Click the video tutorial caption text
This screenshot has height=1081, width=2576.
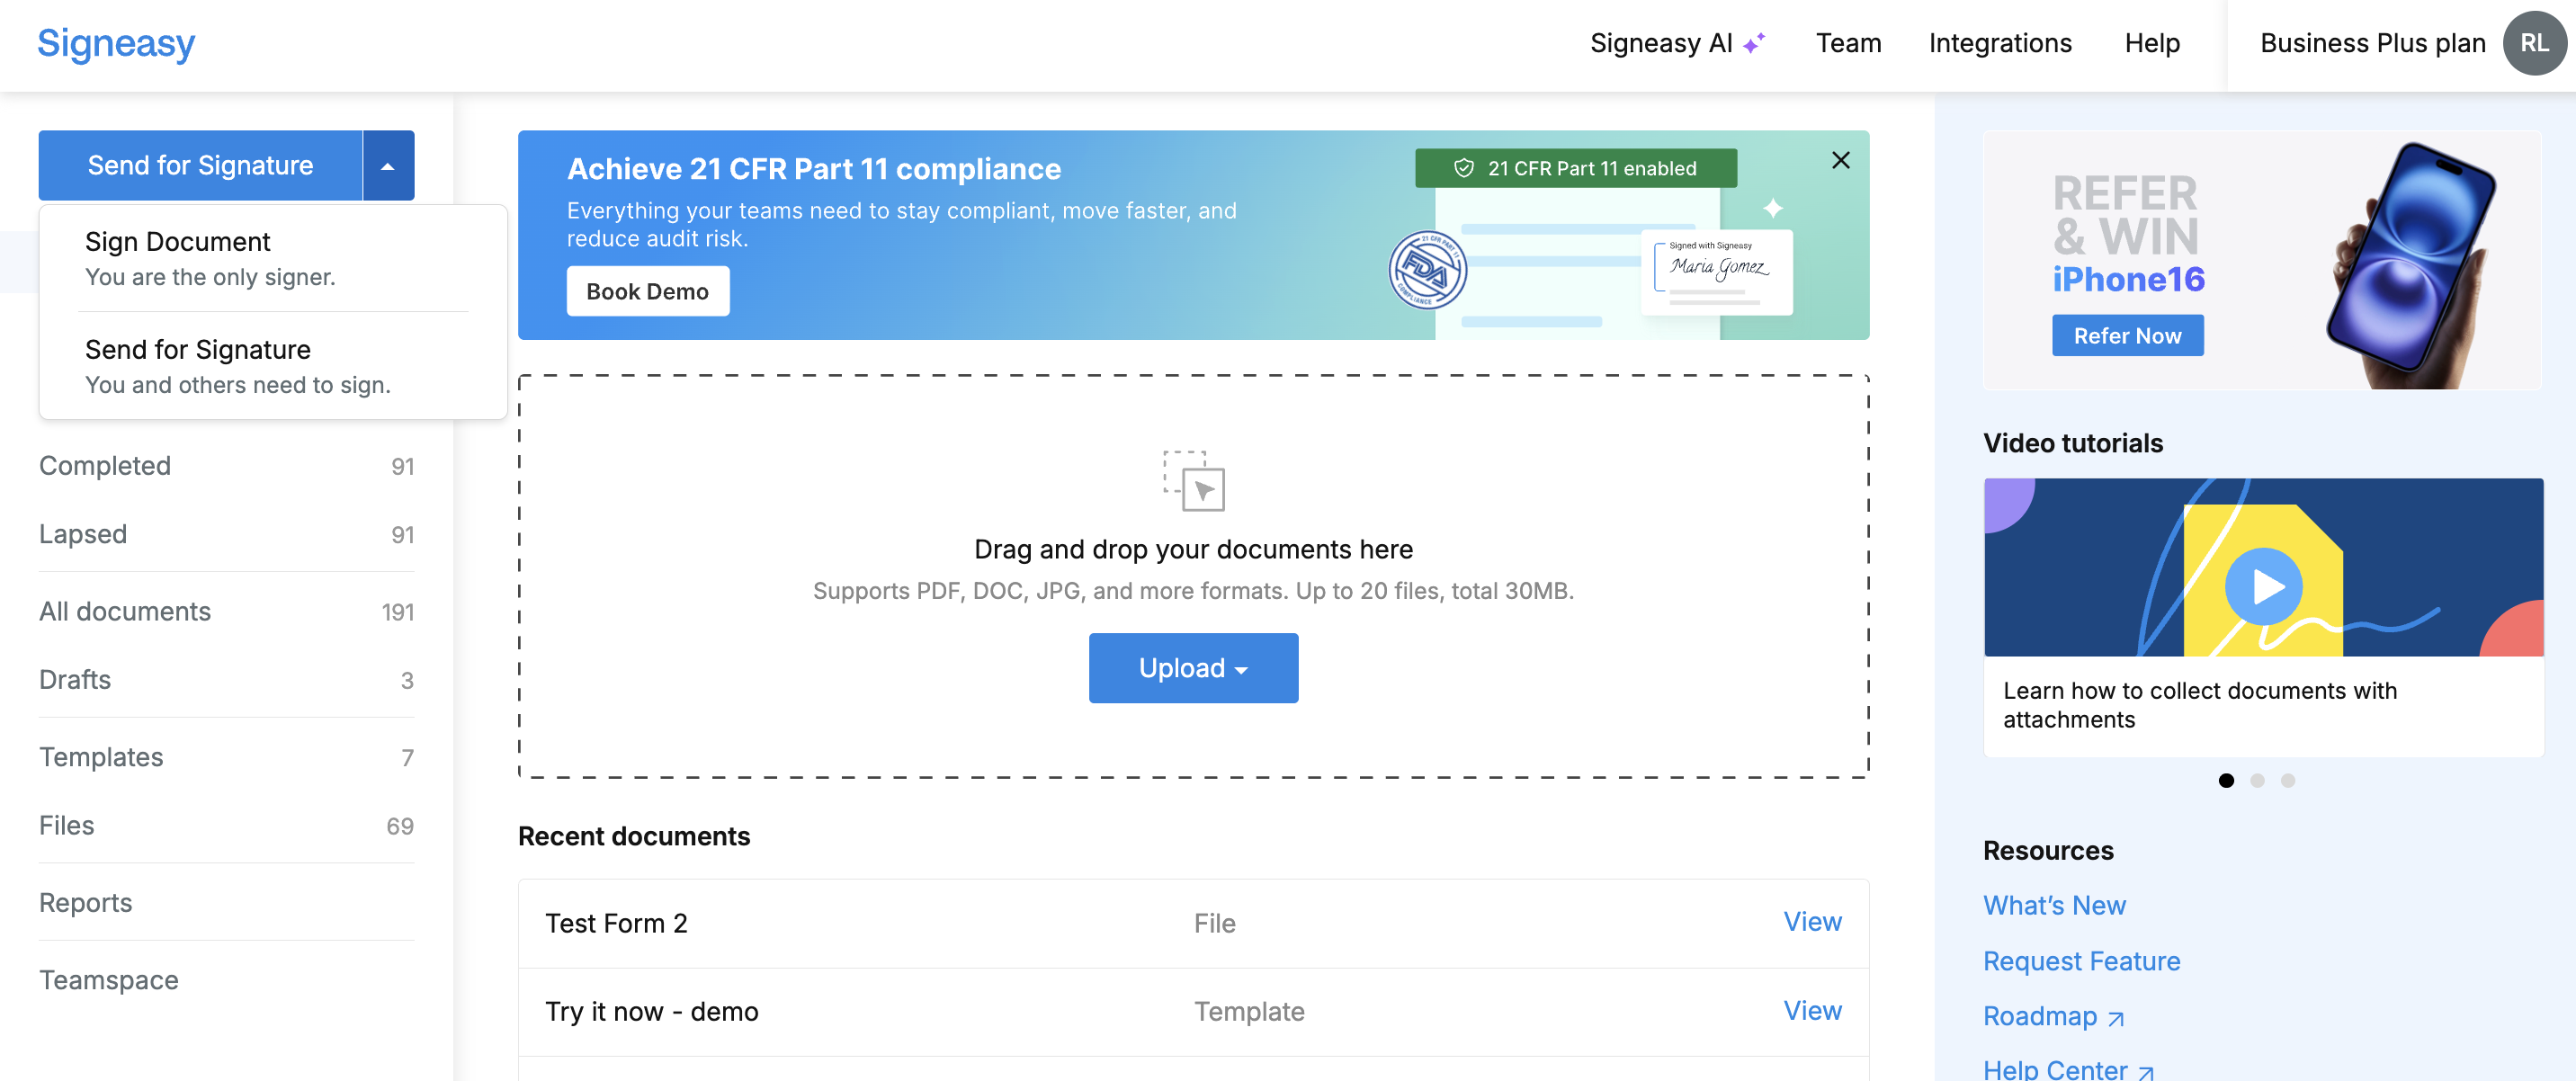coord(2199,705)
